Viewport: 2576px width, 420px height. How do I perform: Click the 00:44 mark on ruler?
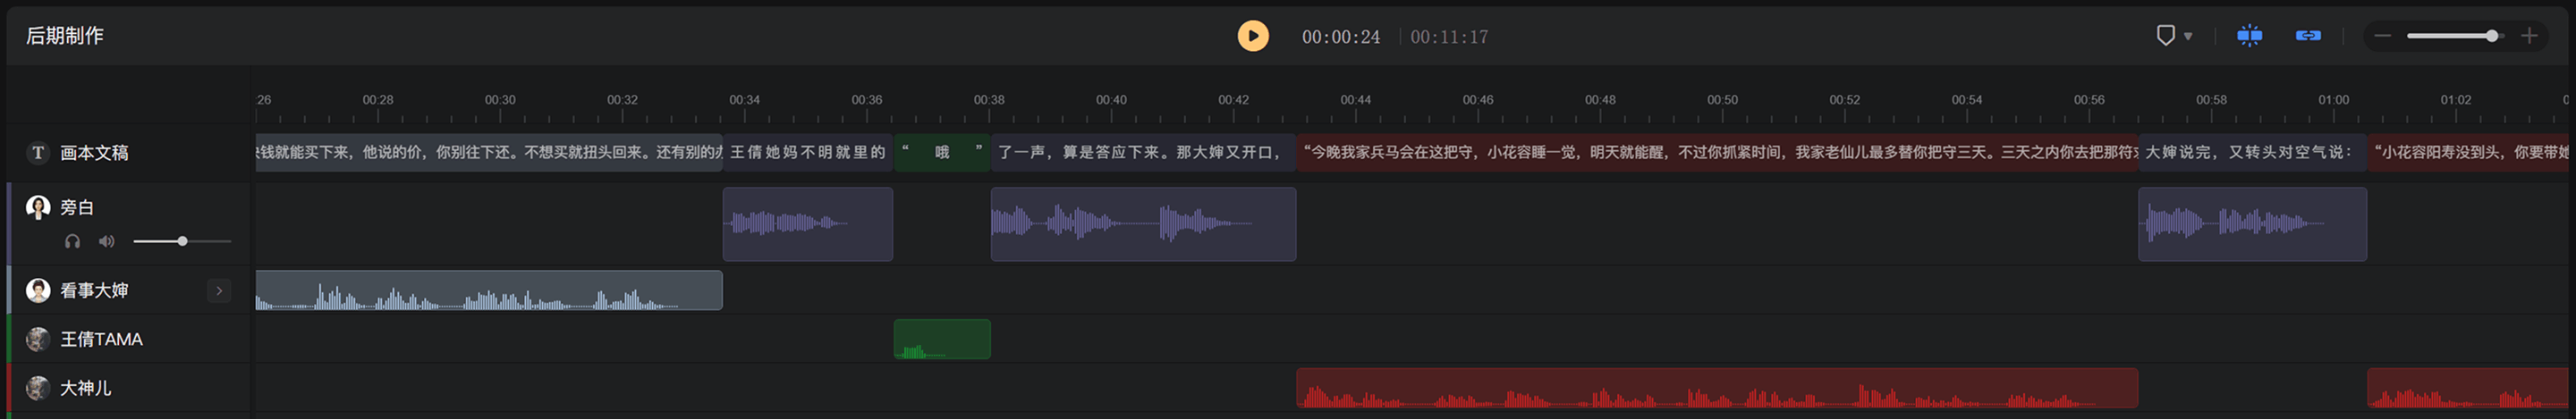coord(1355,100)
